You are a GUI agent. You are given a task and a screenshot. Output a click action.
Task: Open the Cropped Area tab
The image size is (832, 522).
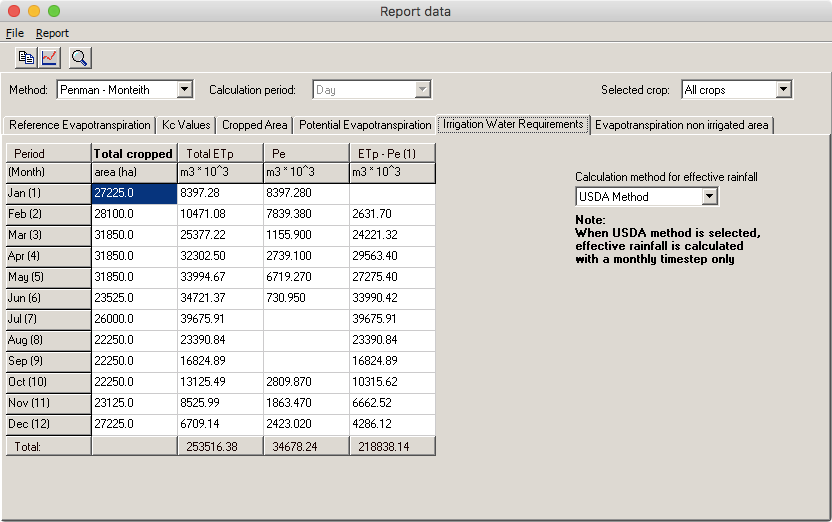[255, 125]
